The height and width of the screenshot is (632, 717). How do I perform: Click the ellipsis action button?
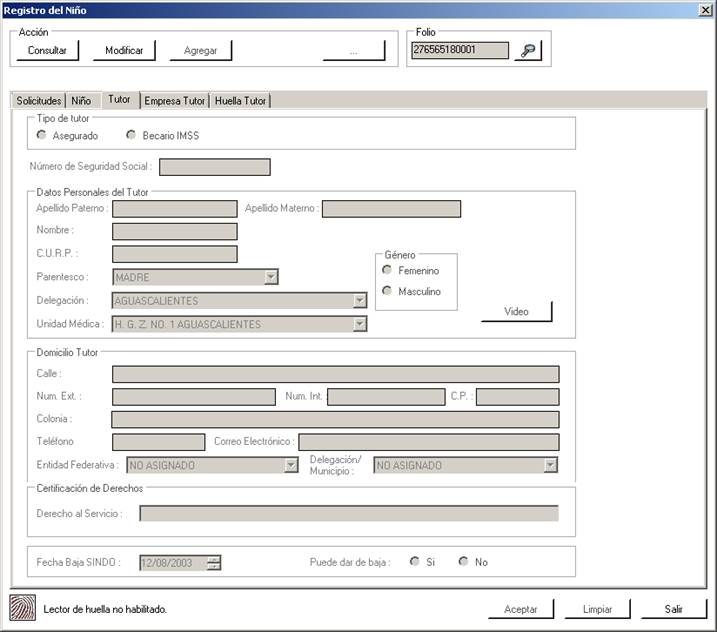354,50
